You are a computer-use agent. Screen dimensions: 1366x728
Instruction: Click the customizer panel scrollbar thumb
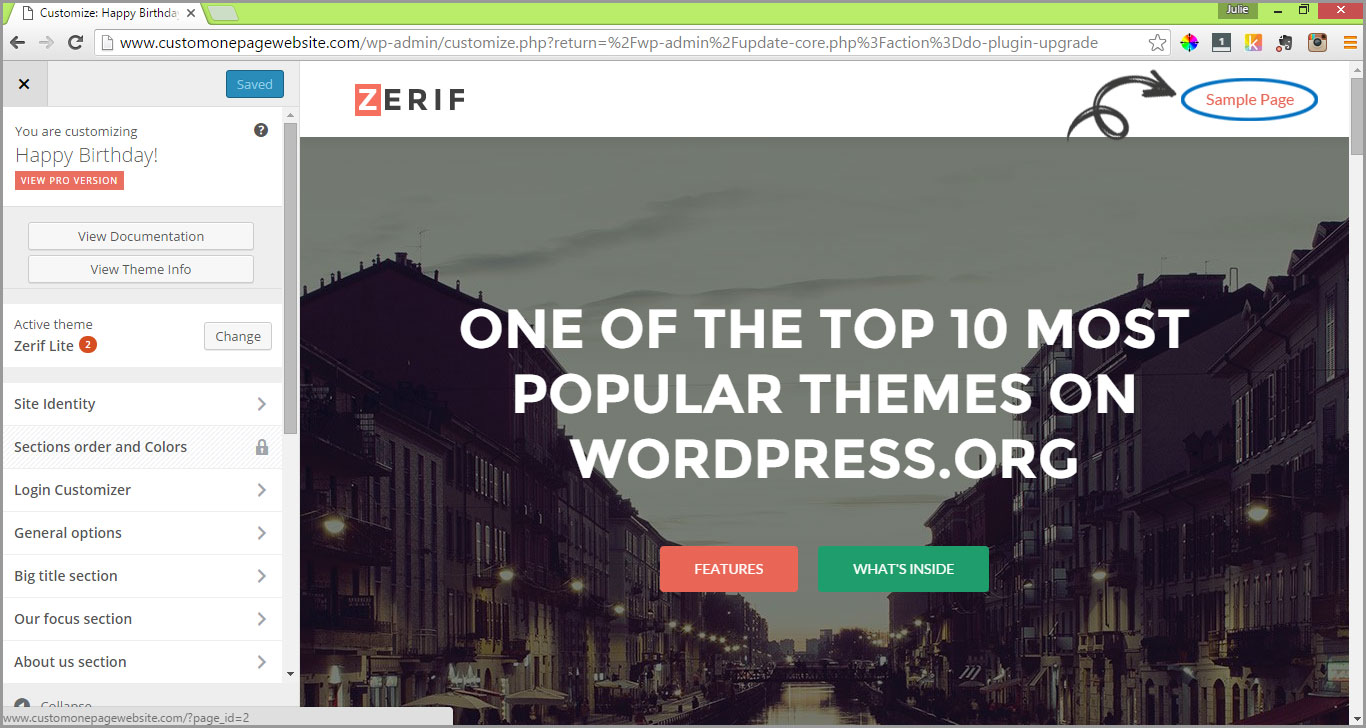[290, 278]
